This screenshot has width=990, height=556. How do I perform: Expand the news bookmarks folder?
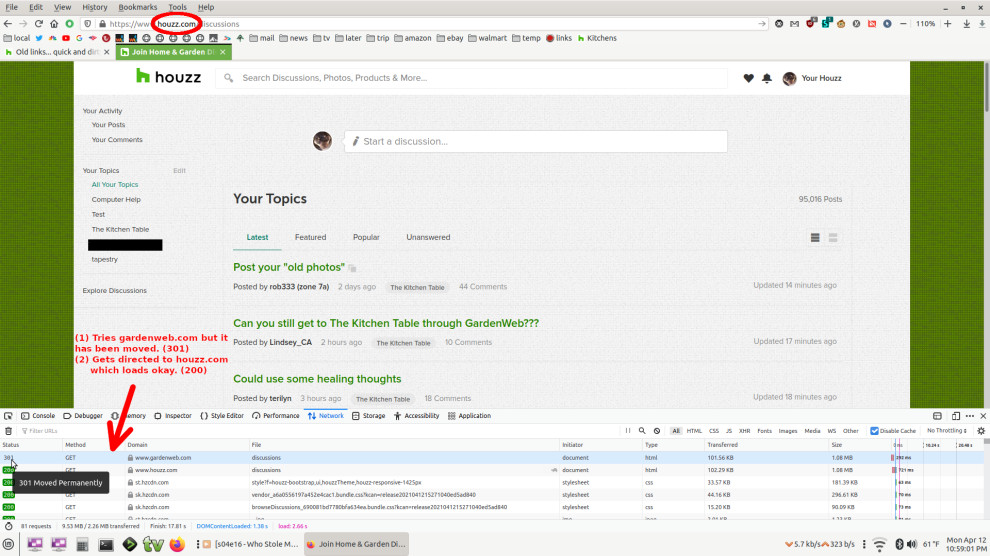293,38
